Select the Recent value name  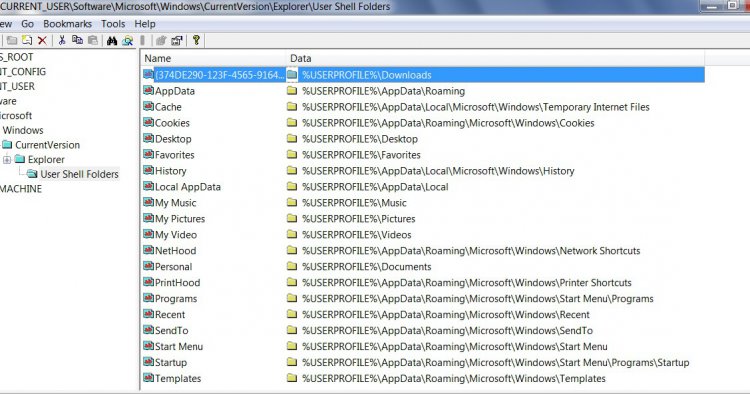click(x=170, y=315)
